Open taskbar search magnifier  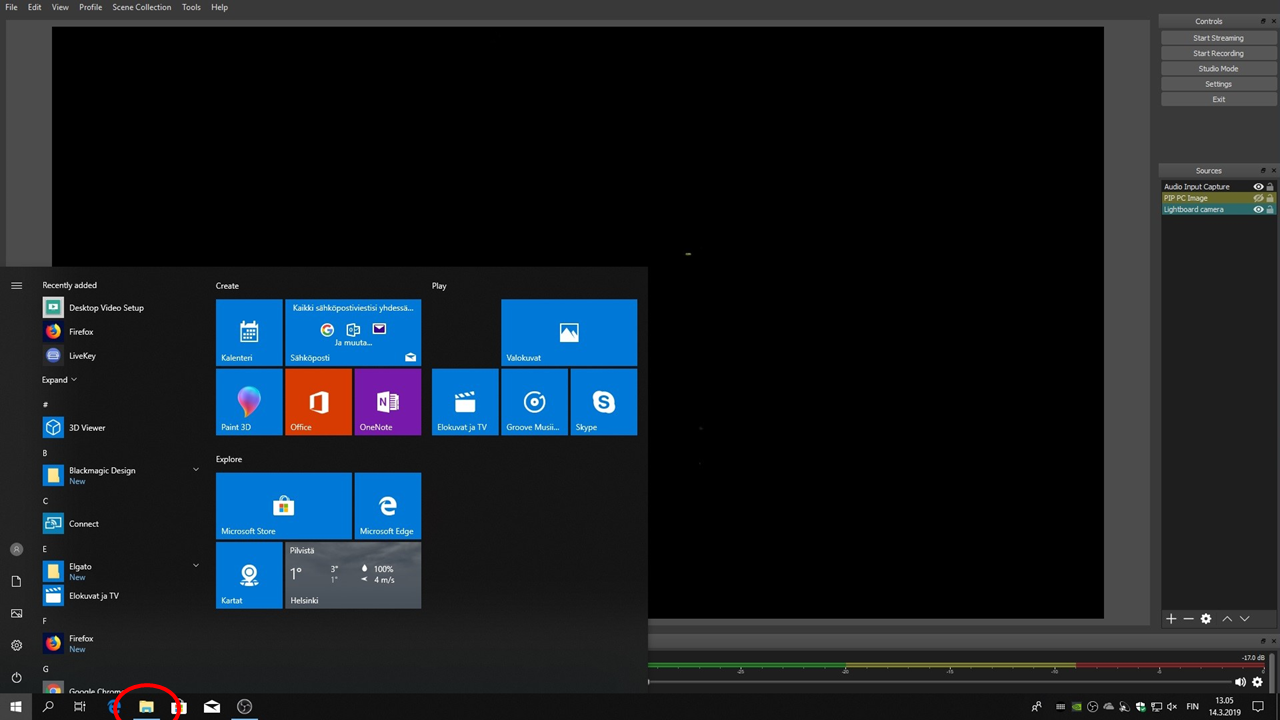[48, 707]
